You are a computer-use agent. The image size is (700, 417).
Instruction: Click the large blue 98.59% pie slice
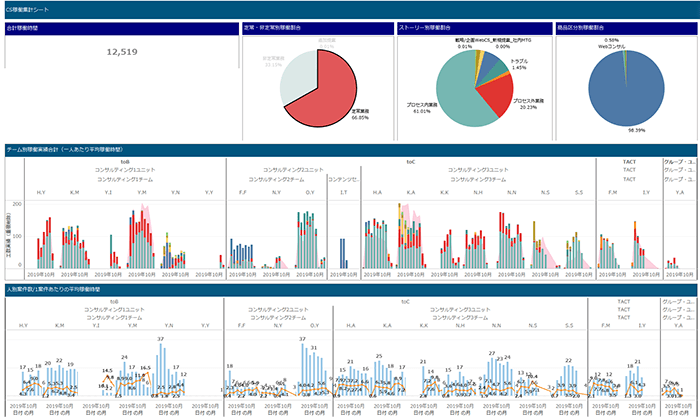(625, 92)
